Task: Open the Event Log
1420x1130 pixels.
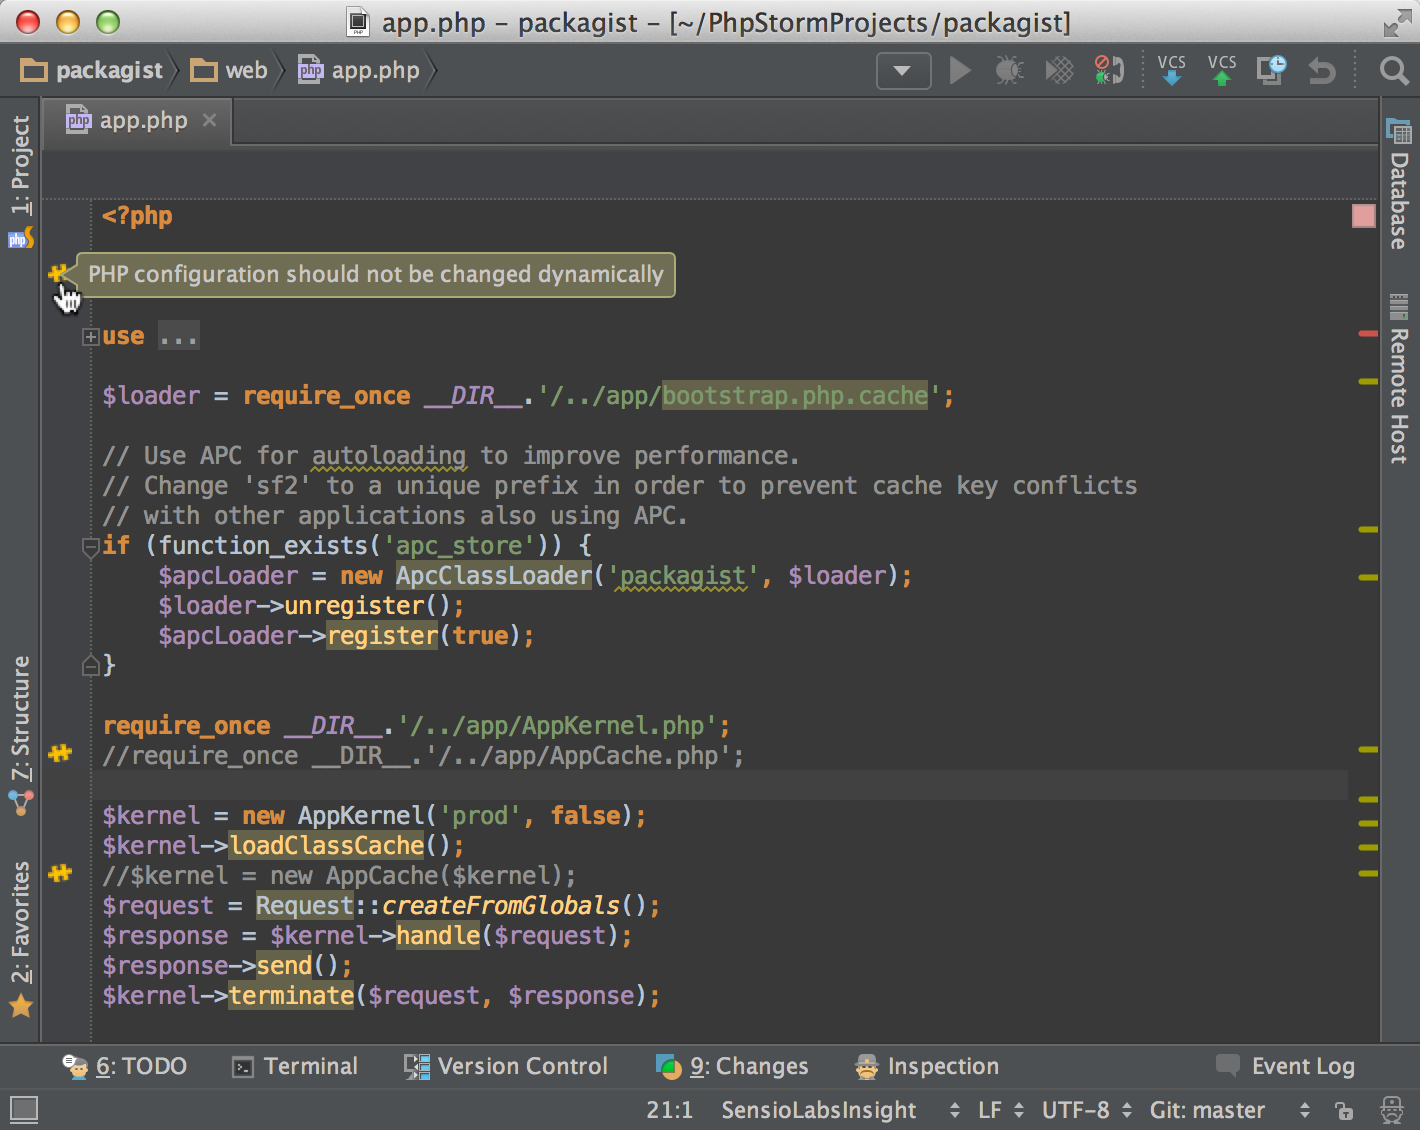Action: click(1286, 1066)
